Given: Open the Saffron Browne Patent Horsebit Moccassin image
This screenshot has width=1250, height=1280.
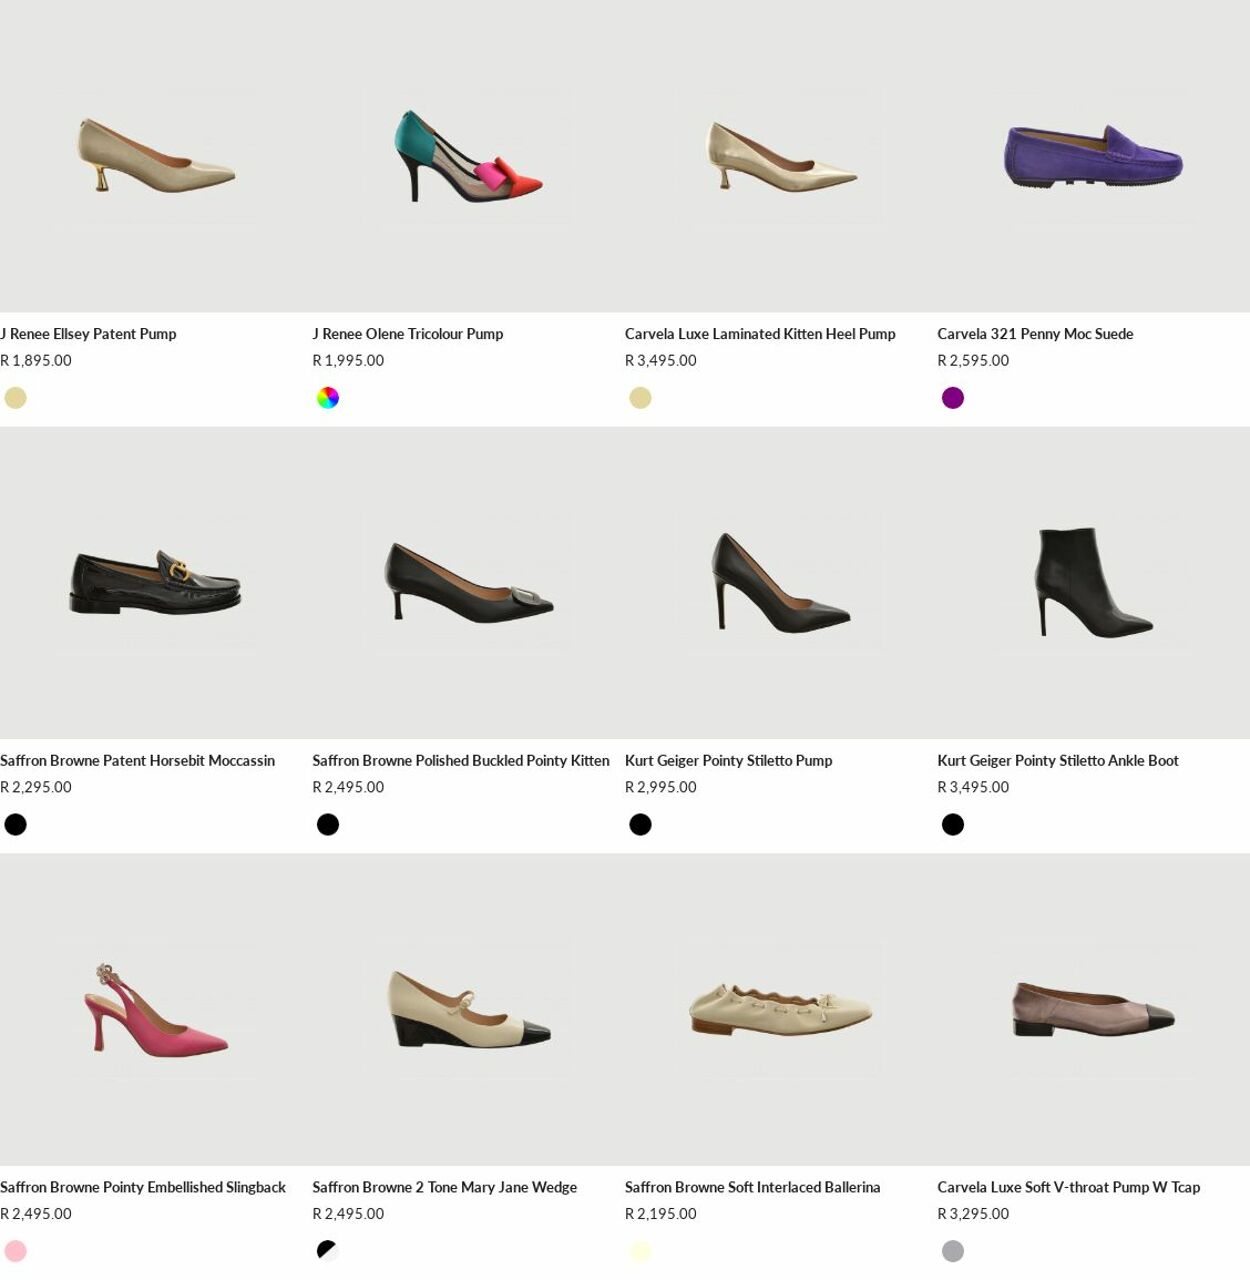Looking at the screenshot, I should (156, 583).
